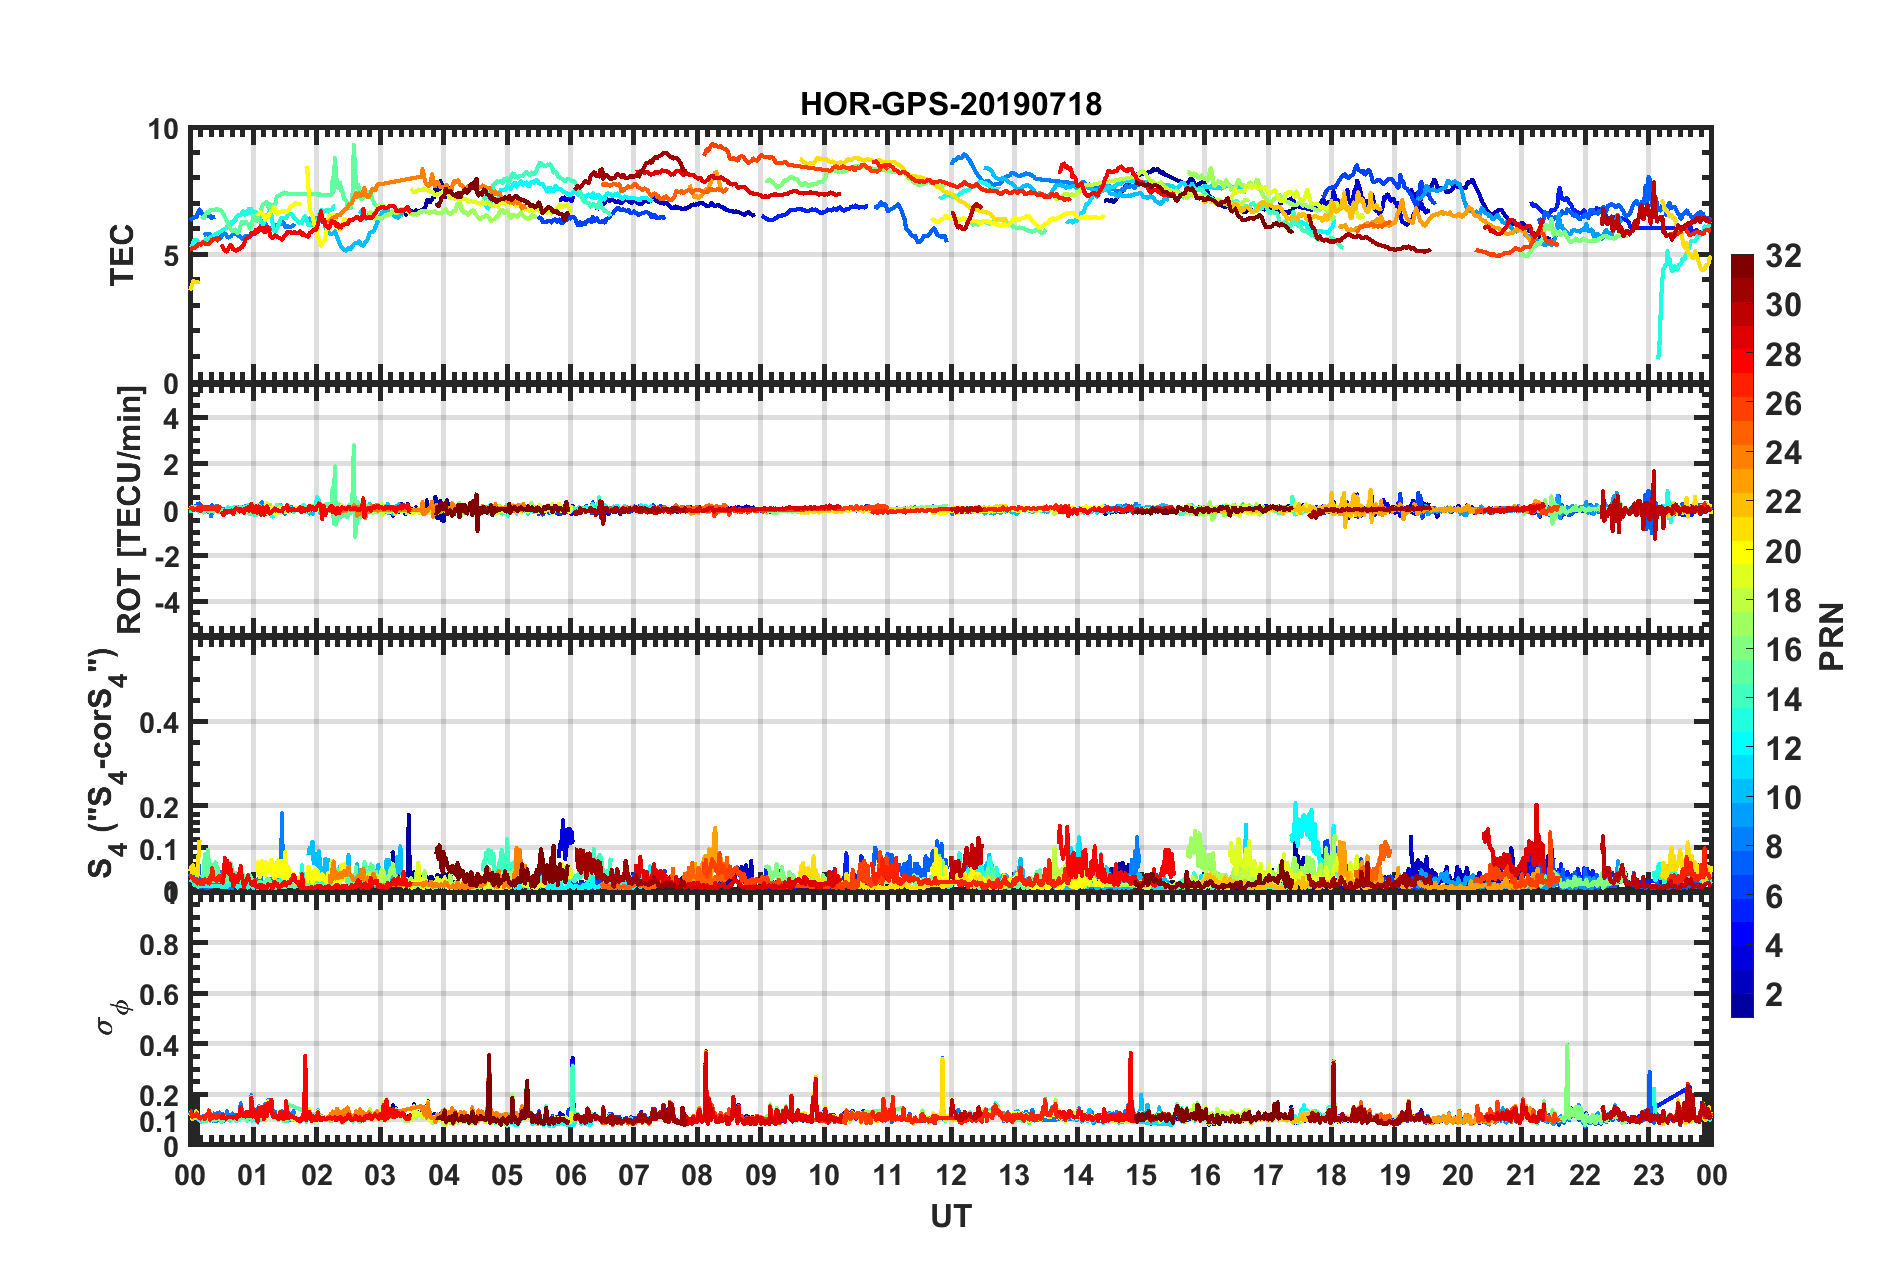Click x-axis tick label 23

1648,1175
